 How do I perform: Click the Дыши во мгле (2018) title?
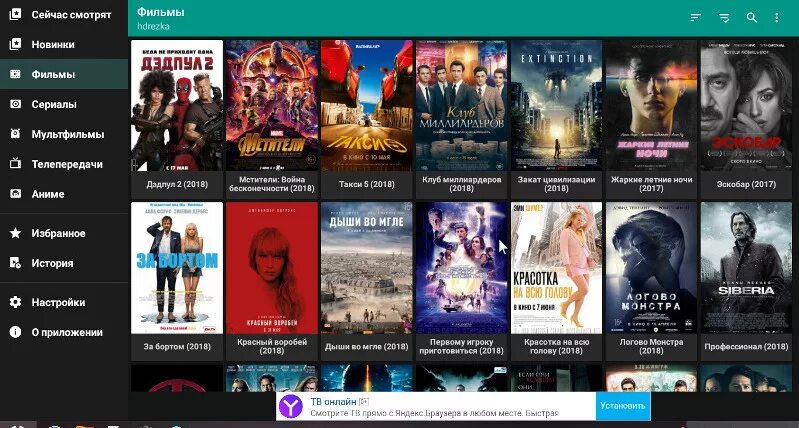(367, 346)
